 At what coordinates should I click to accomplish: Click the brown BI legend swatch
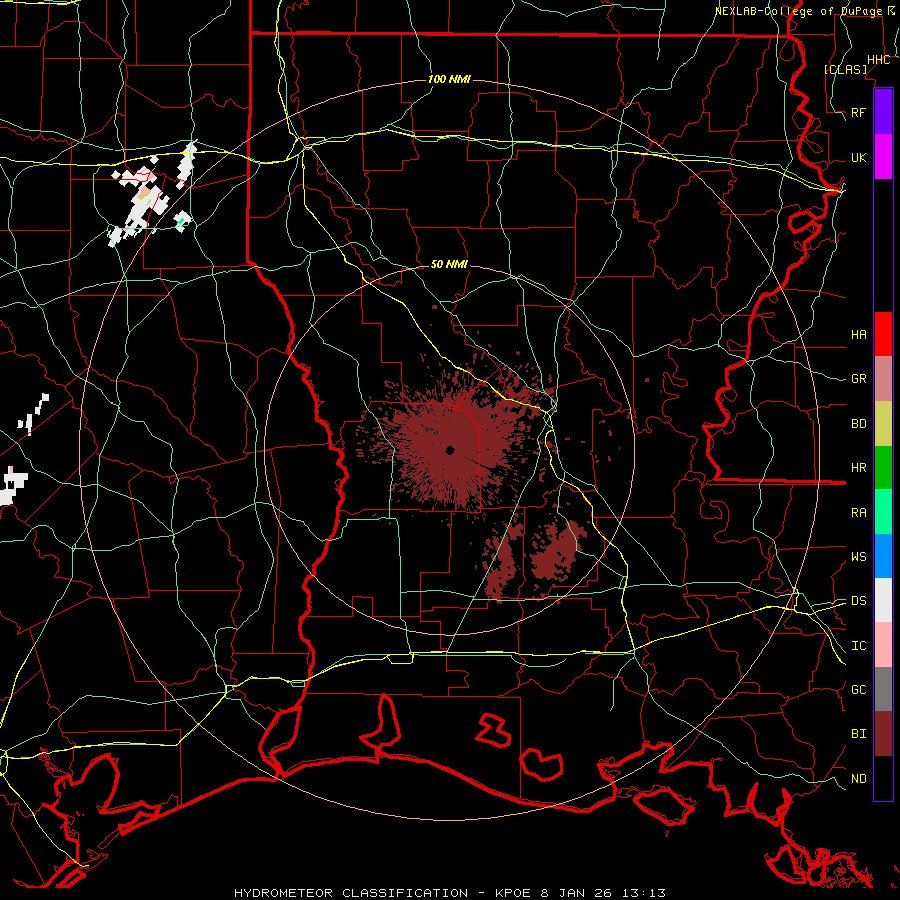click(883, 734)
